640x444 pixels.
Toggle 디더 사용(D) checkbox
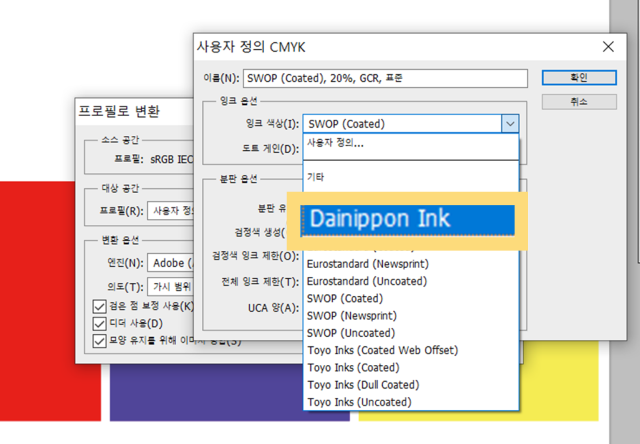click(x=99, y=324)
